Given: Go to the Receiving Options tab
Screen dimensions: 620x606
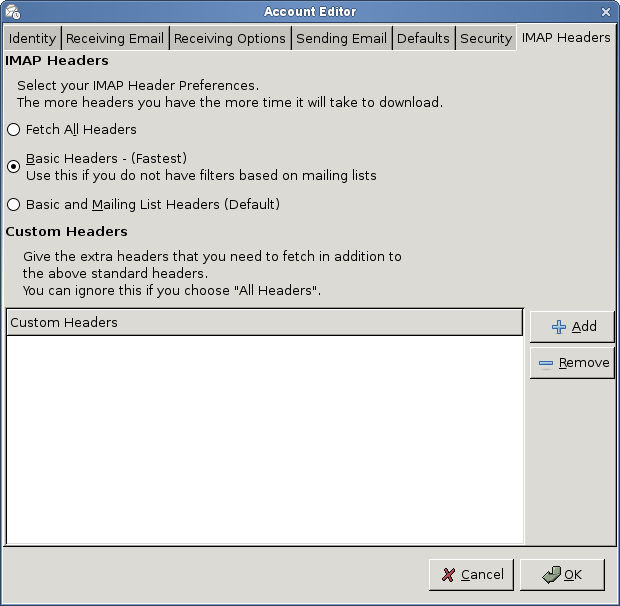Looking at the screenshot, I should coord(230,38).
